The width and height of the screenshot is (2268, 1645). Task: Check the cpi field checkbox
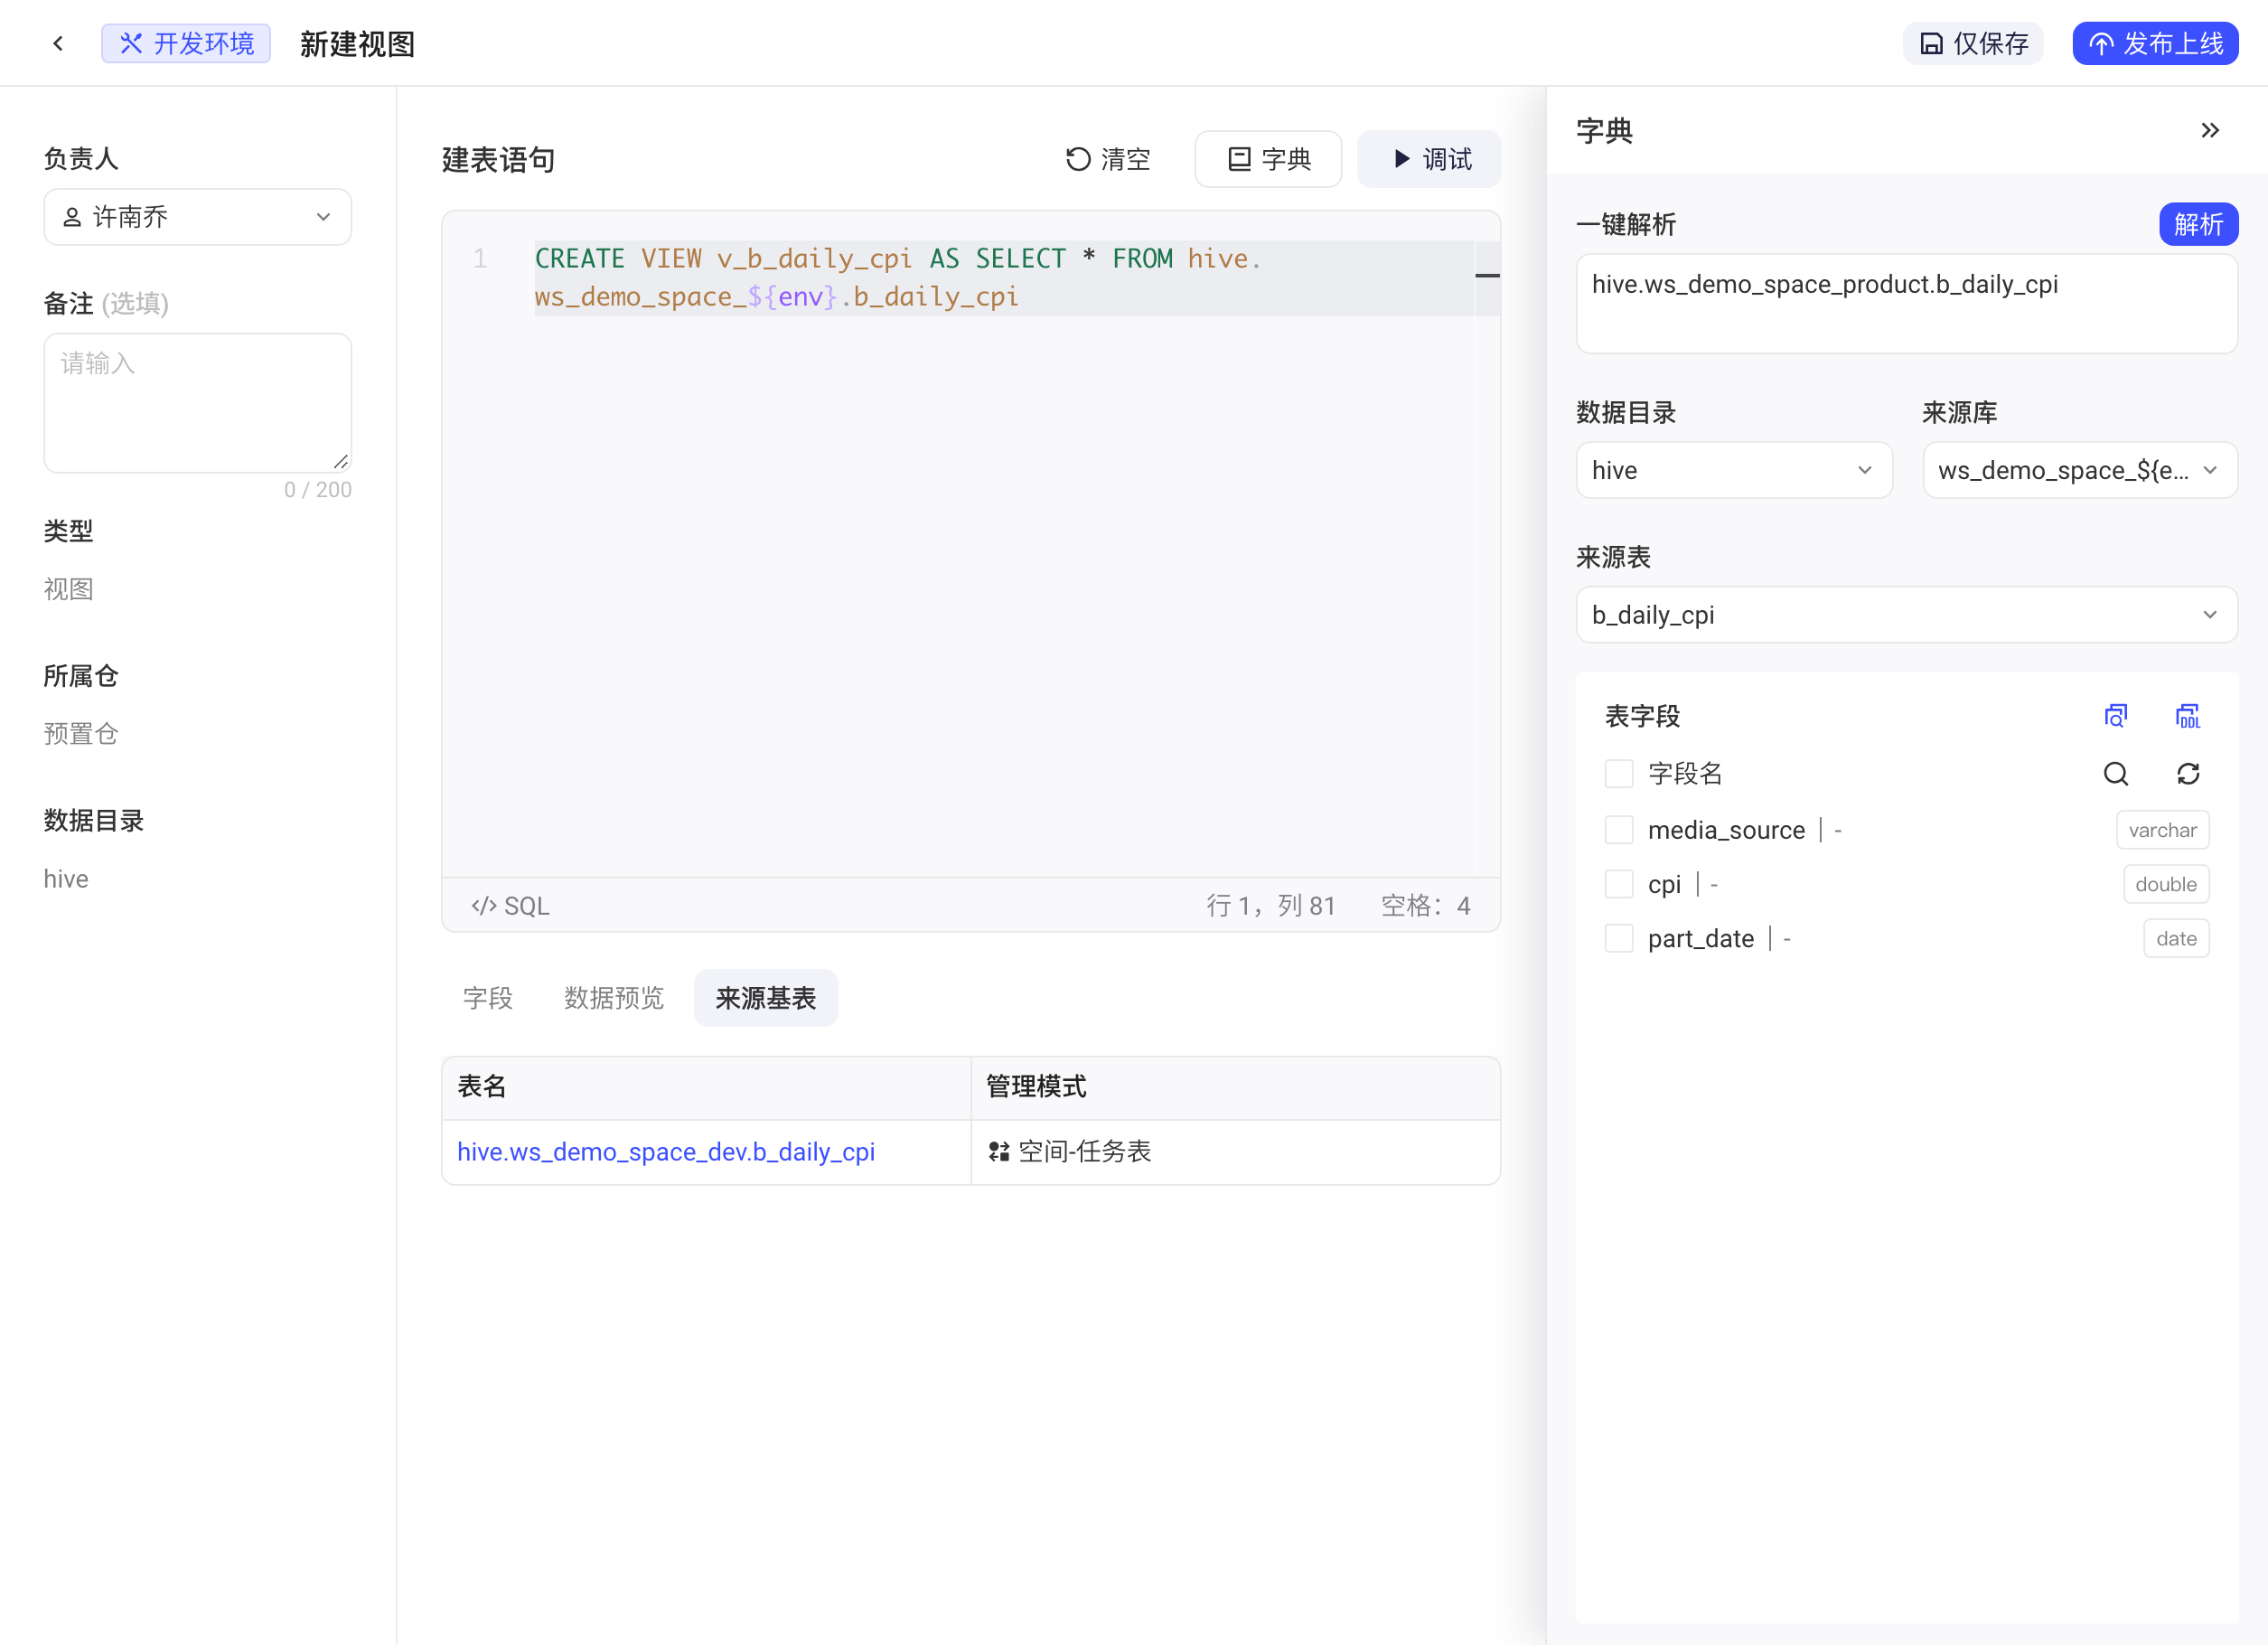[1619, 884]
